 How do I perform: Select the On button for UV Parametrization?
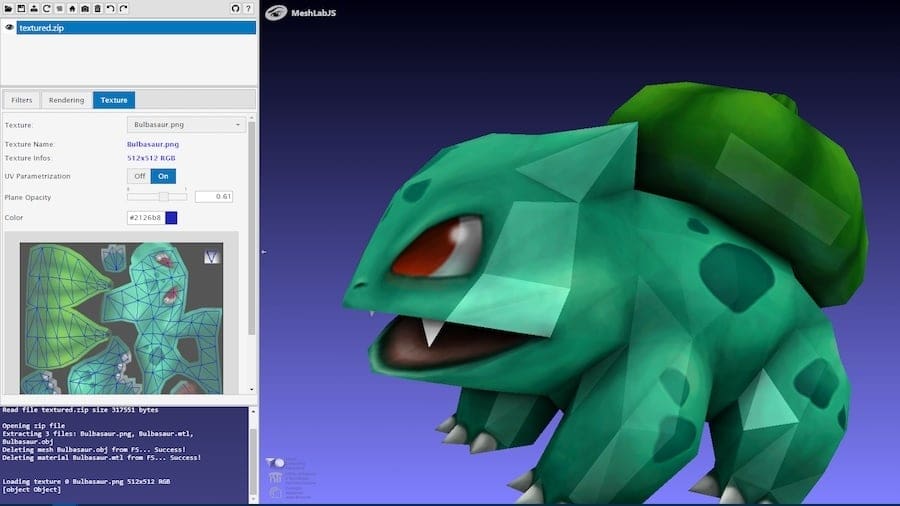(163, 176)
